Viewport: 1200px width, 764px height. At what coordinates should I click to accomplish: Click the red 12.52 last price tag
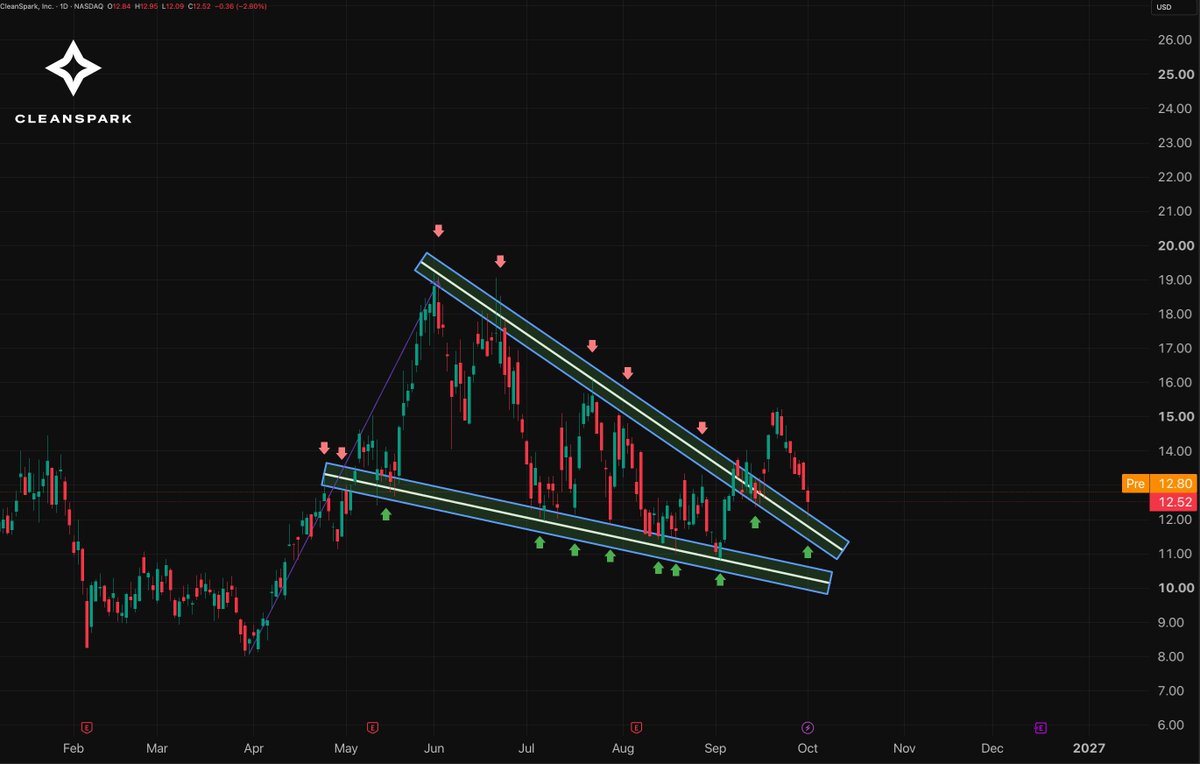[x=1173, y=502]
